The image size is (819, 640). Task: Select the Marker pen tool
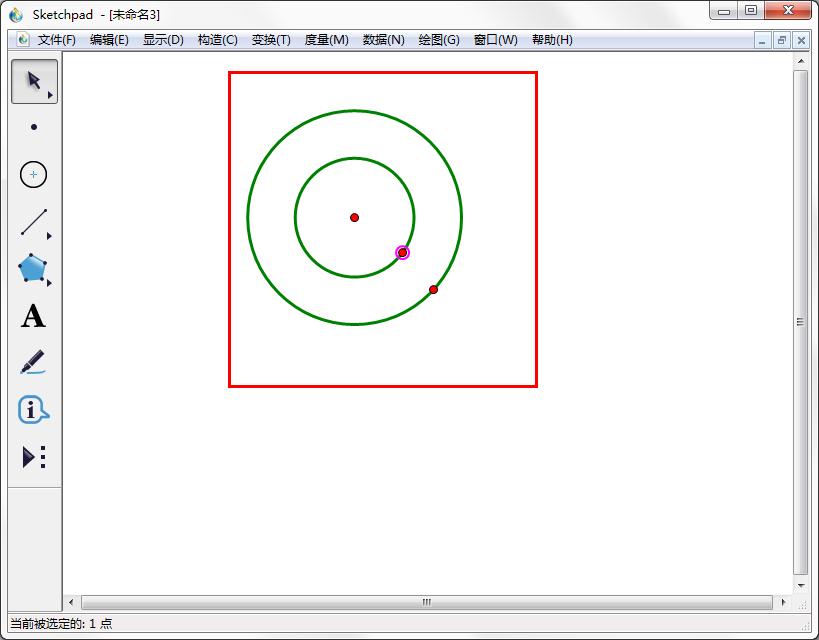tap(34, 363)
